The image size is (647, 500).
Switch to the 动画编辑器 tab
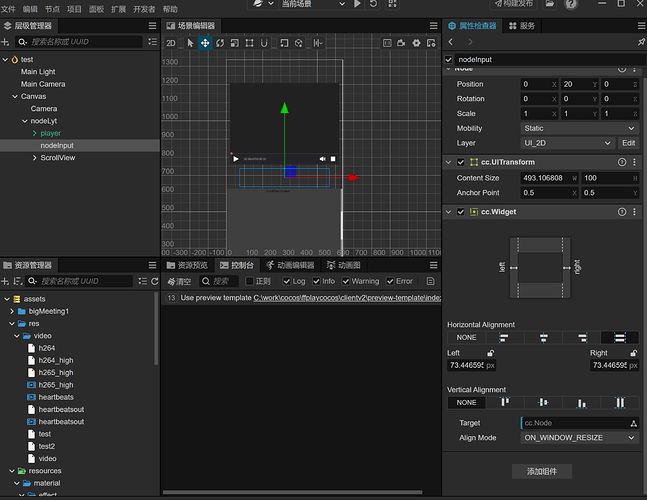(295, 265)
